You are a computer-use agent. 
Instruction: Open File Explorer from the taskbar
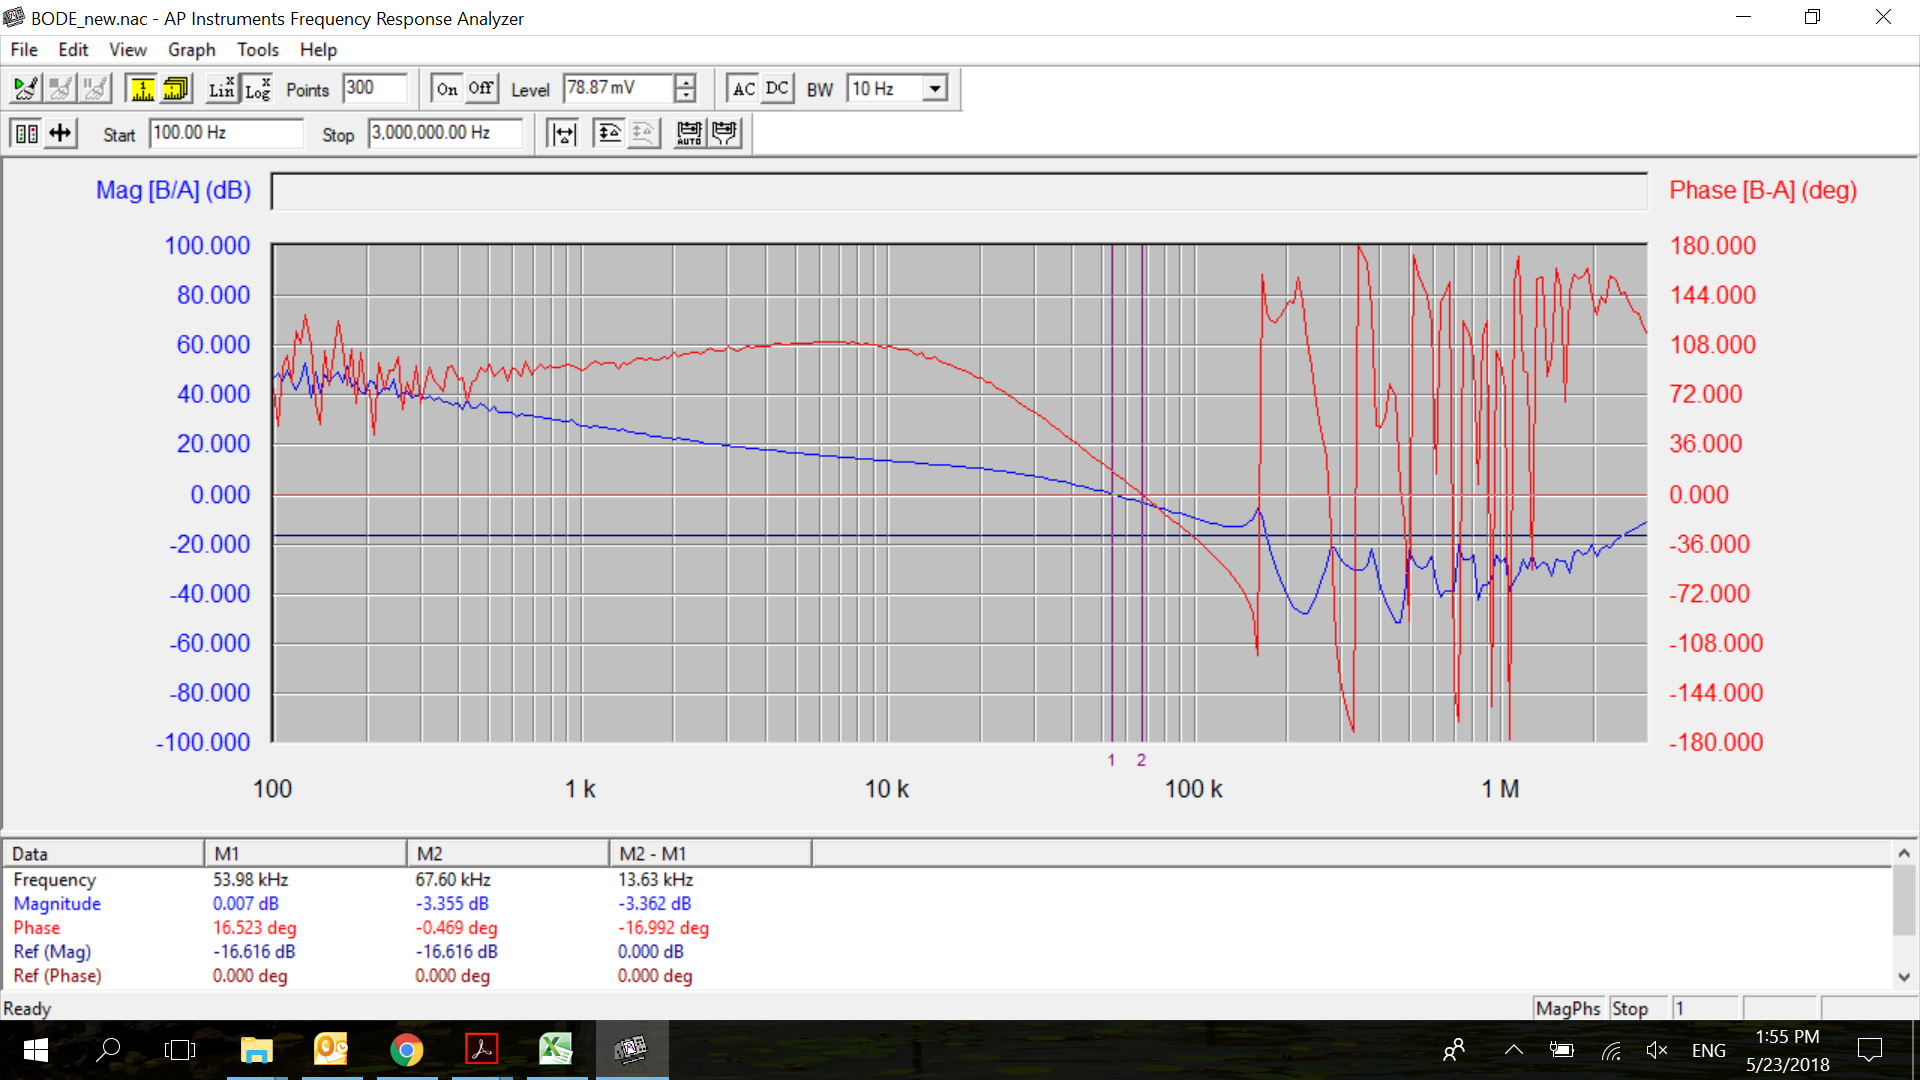257,1050
